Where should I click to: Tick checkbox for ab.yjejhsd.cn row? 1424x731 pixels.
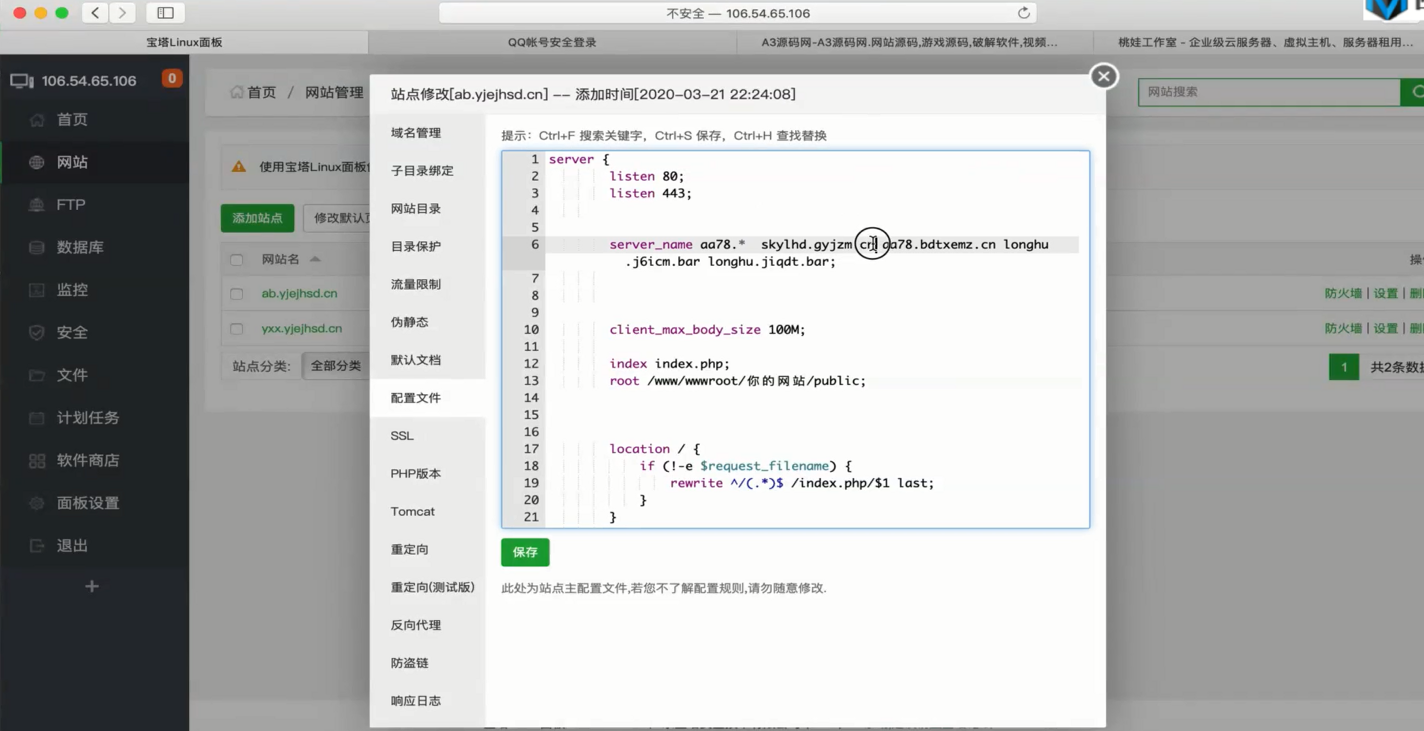coord(237,294)
